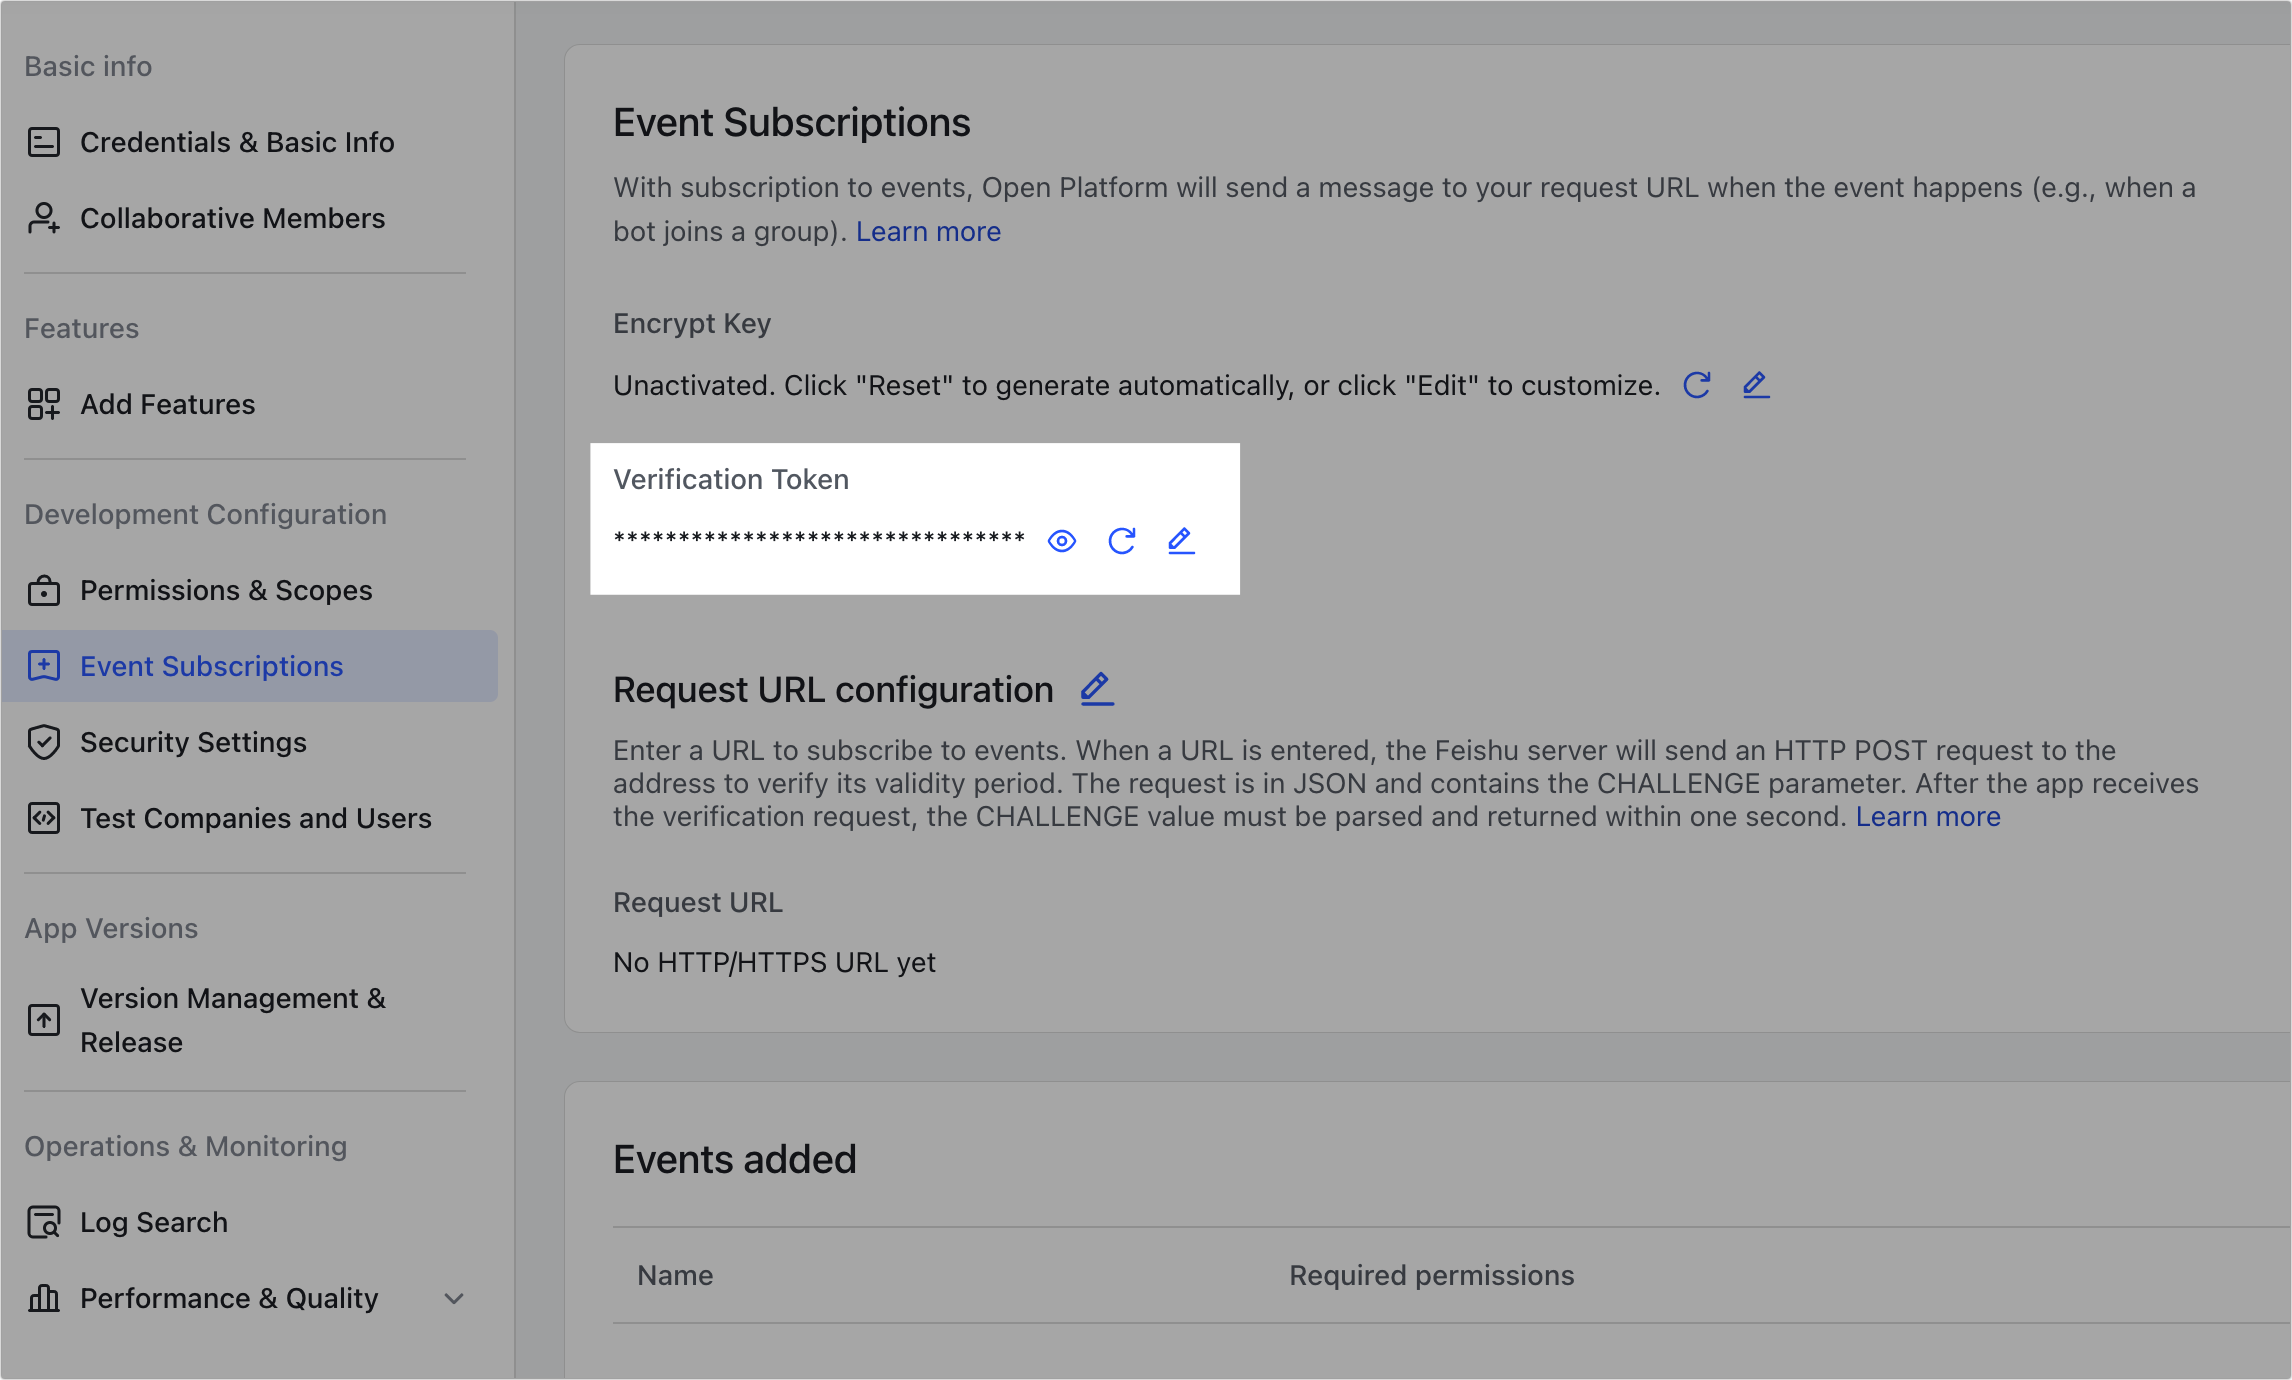Click Learn more link under Event Subscriptions
This screenshot has height=1380, width=2292.
pos(928,231)
